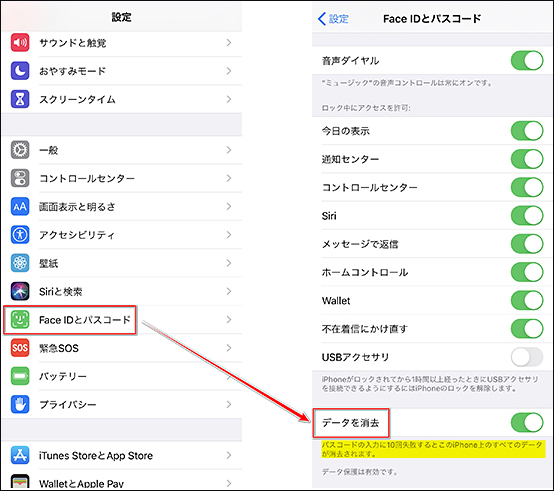
Task: Open 壁紙 via its chevron
Action: (x=229, y=263)
